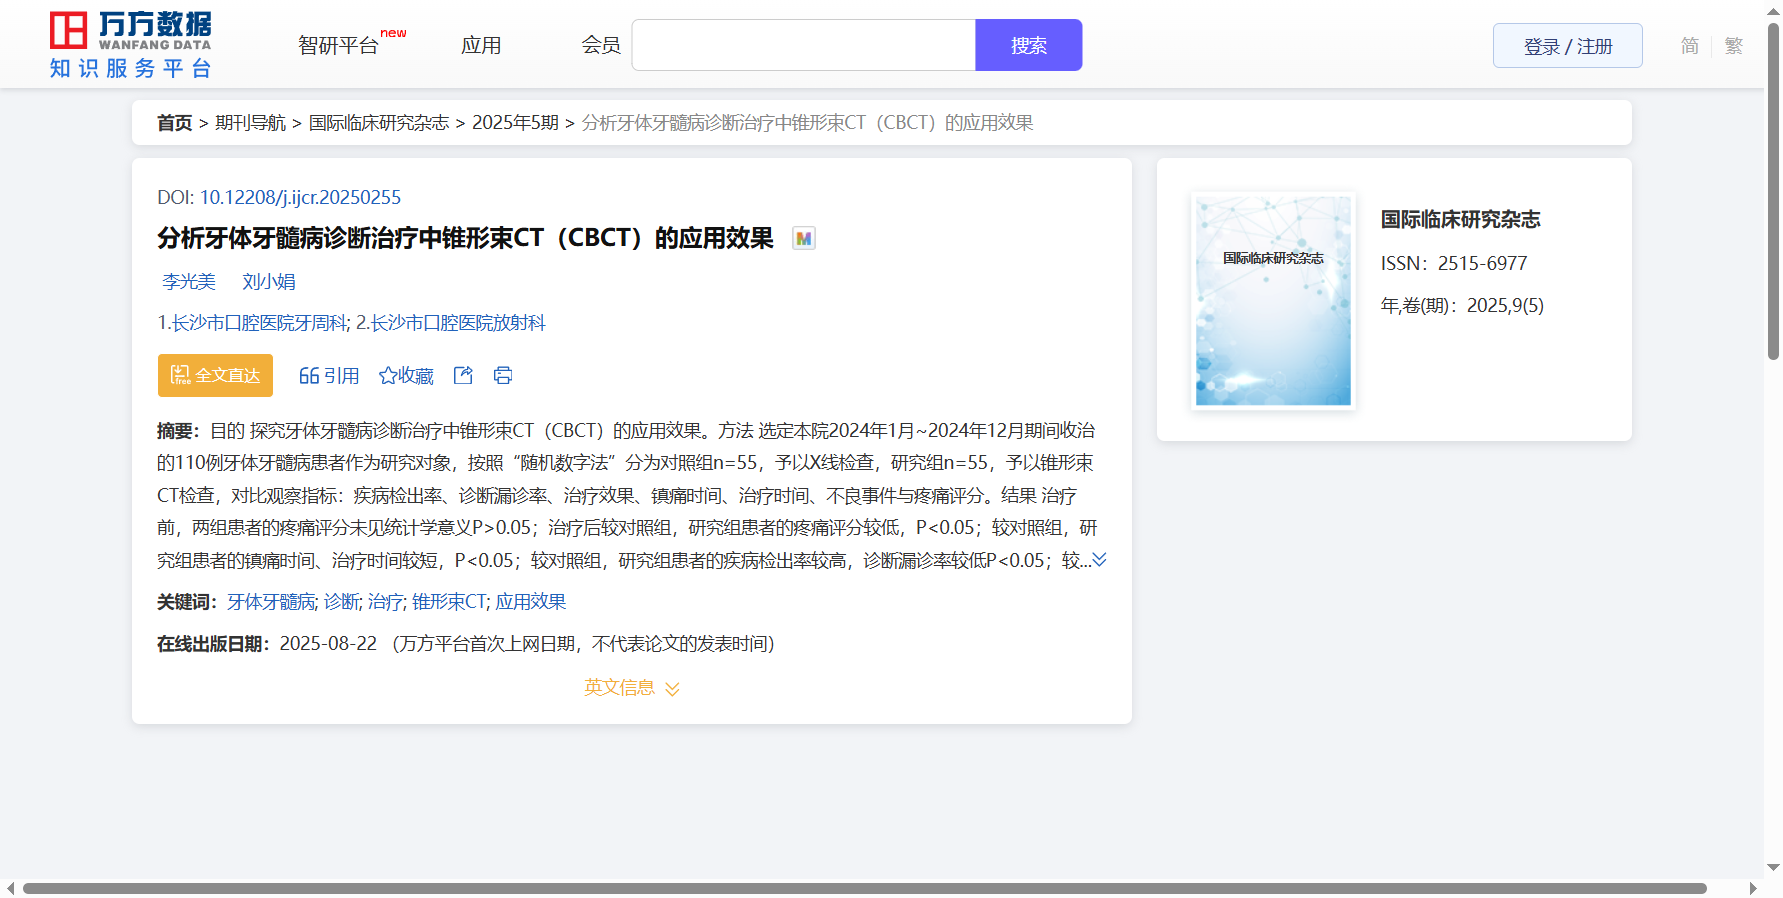The width and height of the screenshot is (1783, 898).
Task: Switch to simplified Chinese 简
Action: point(1689,46)
